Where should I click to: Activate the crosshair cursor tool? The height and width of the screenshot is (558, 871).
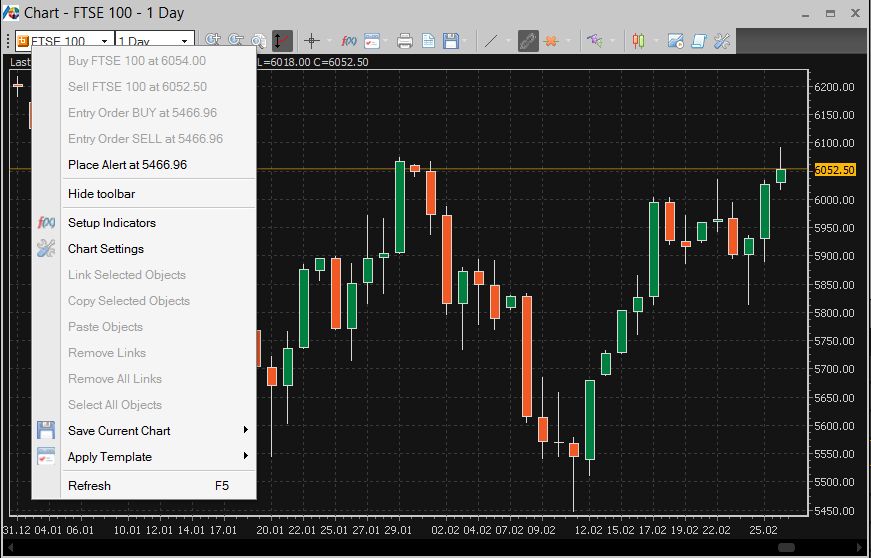click(312, 41)
